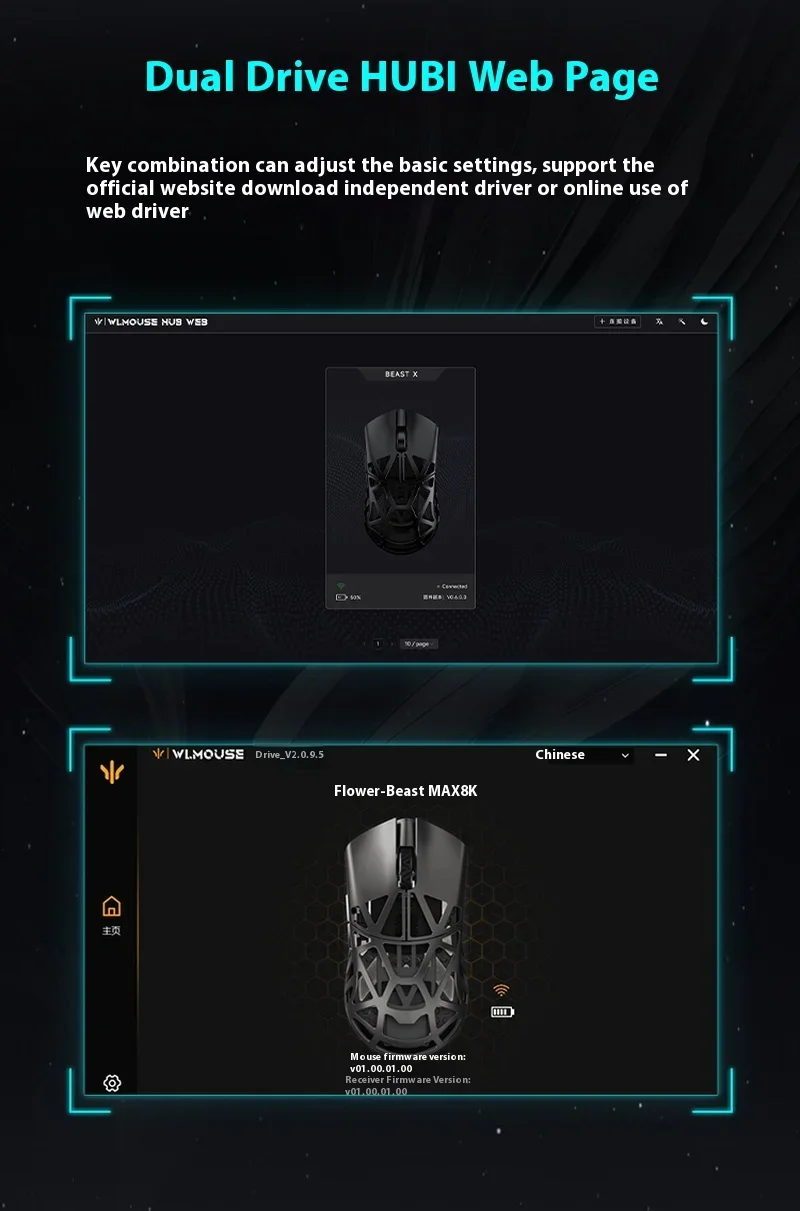Click the 50% battery icon on device card
Screen dimensions: 800x1211
click(341, 597)
